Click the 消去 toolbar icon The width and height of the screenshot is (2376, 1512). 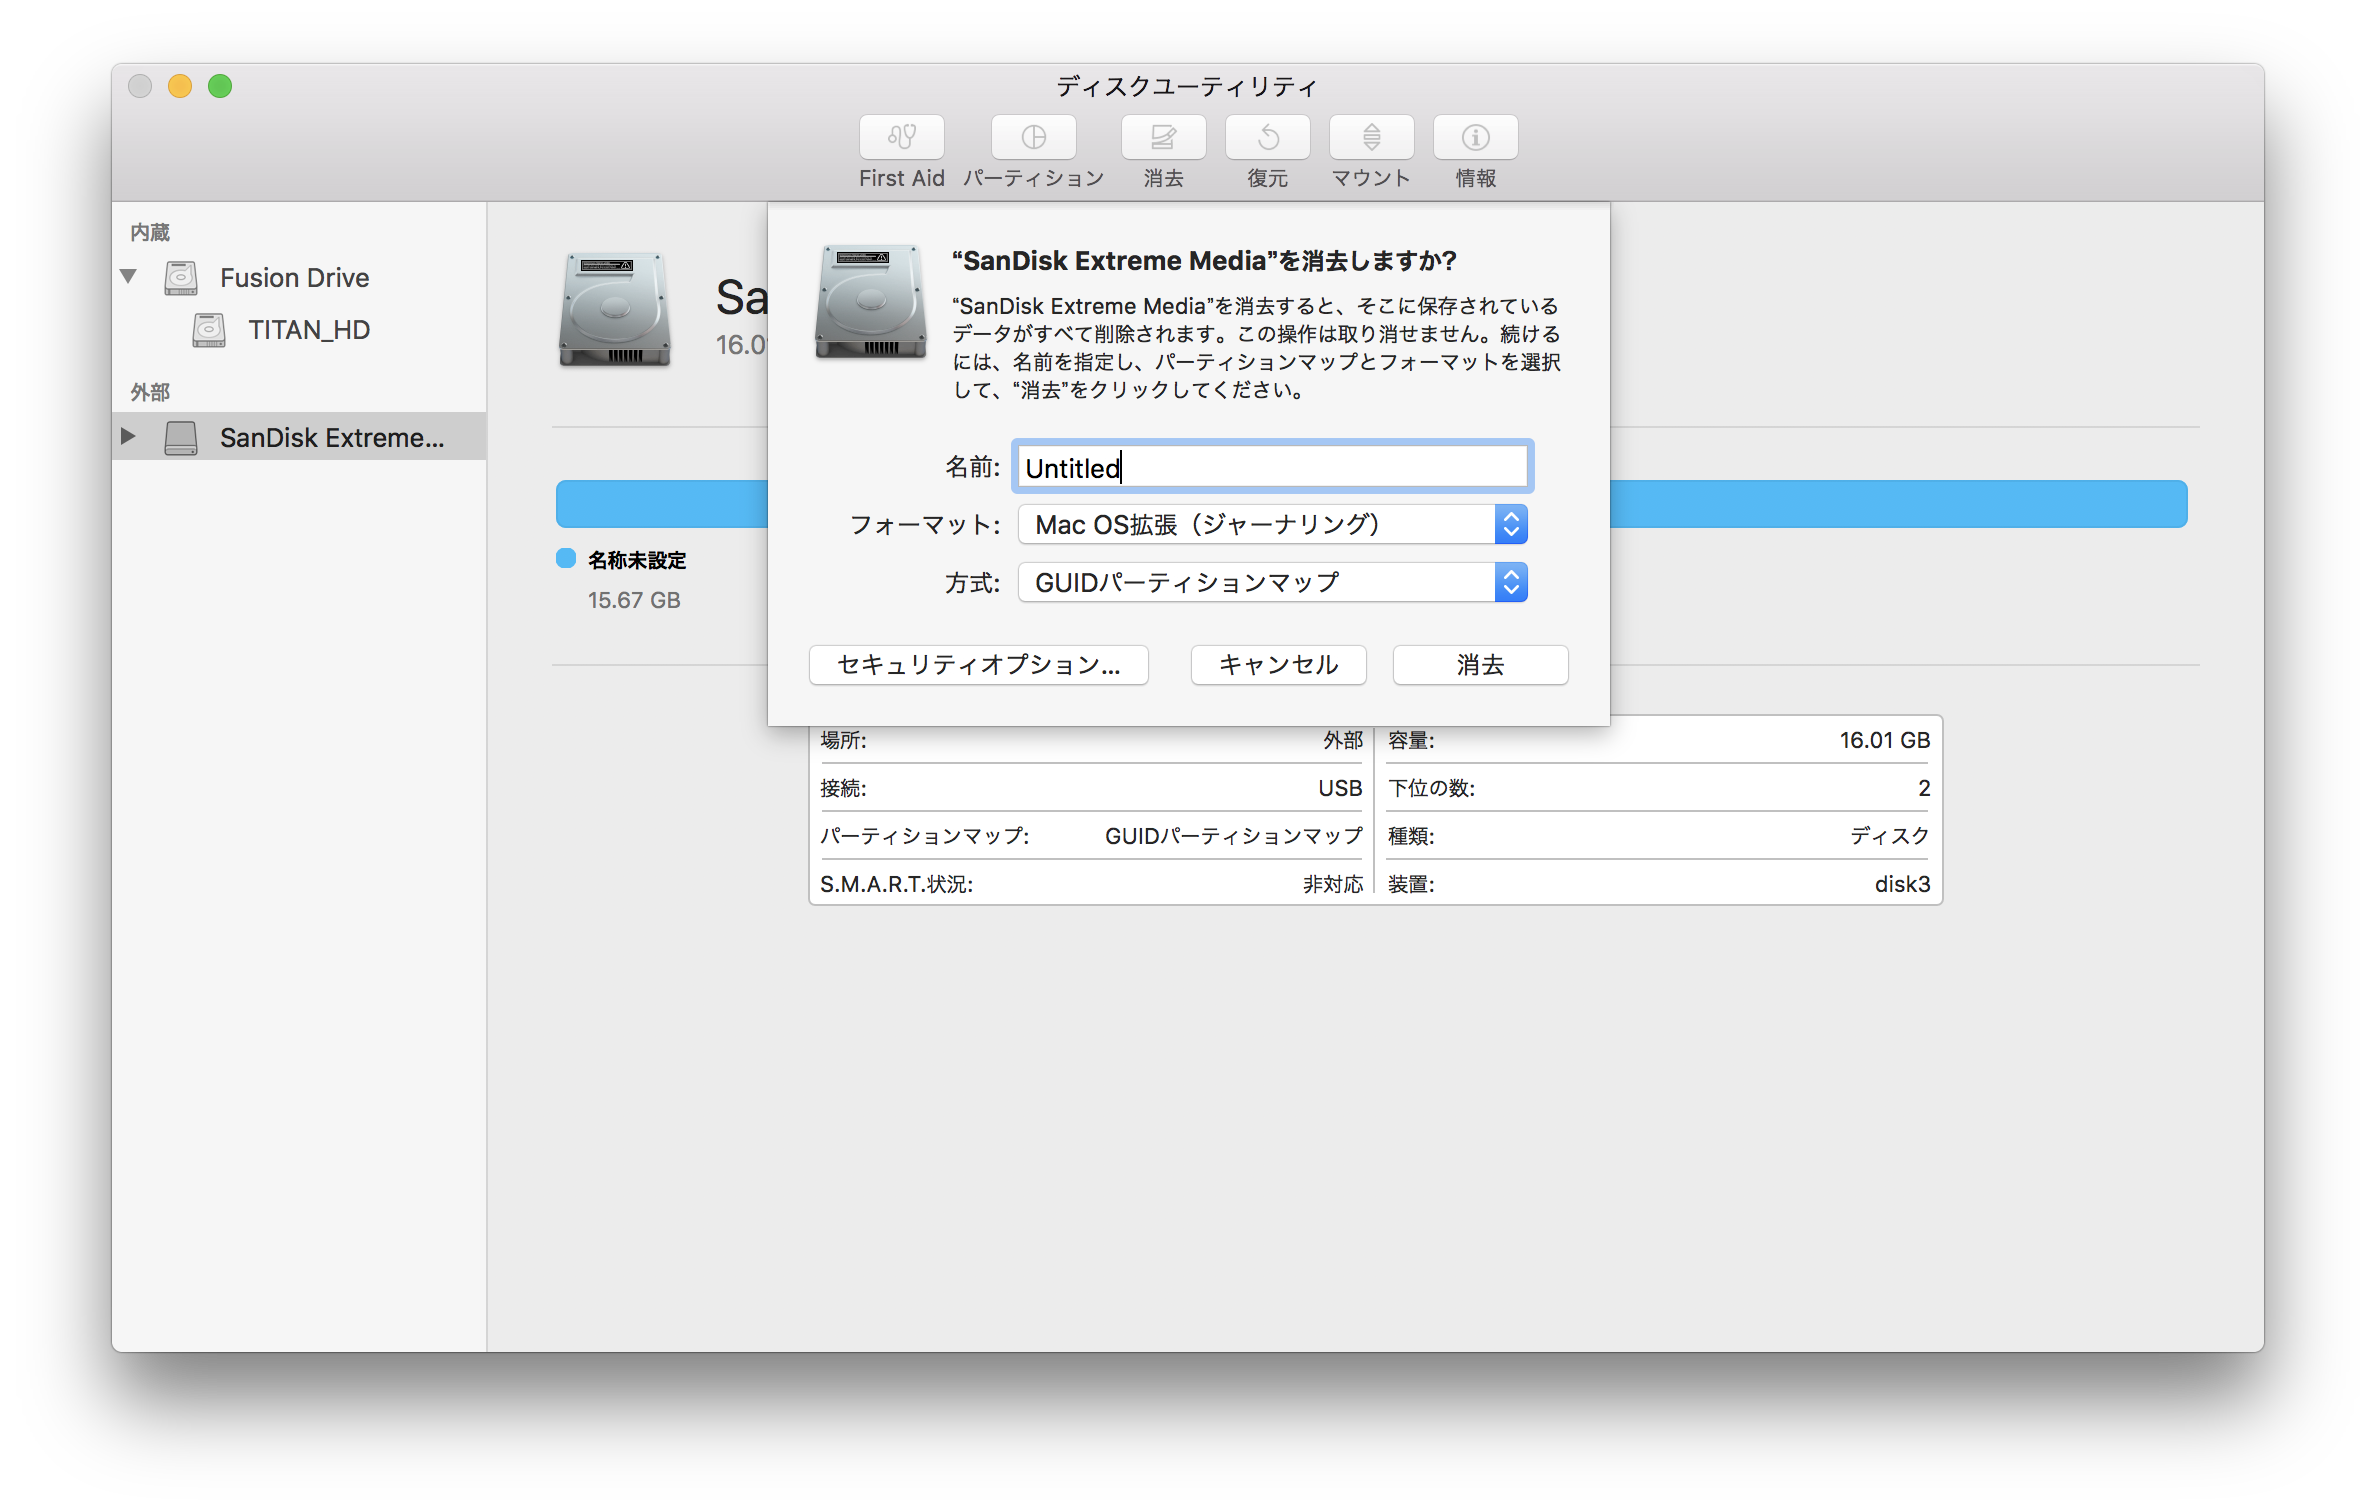pyautogui.click(x=1163, y=137)
